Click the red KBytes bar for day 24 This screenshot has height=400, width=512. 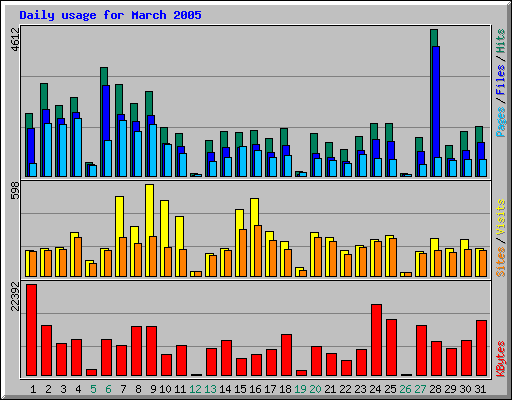pyautogui.click(x=376, y=340)
